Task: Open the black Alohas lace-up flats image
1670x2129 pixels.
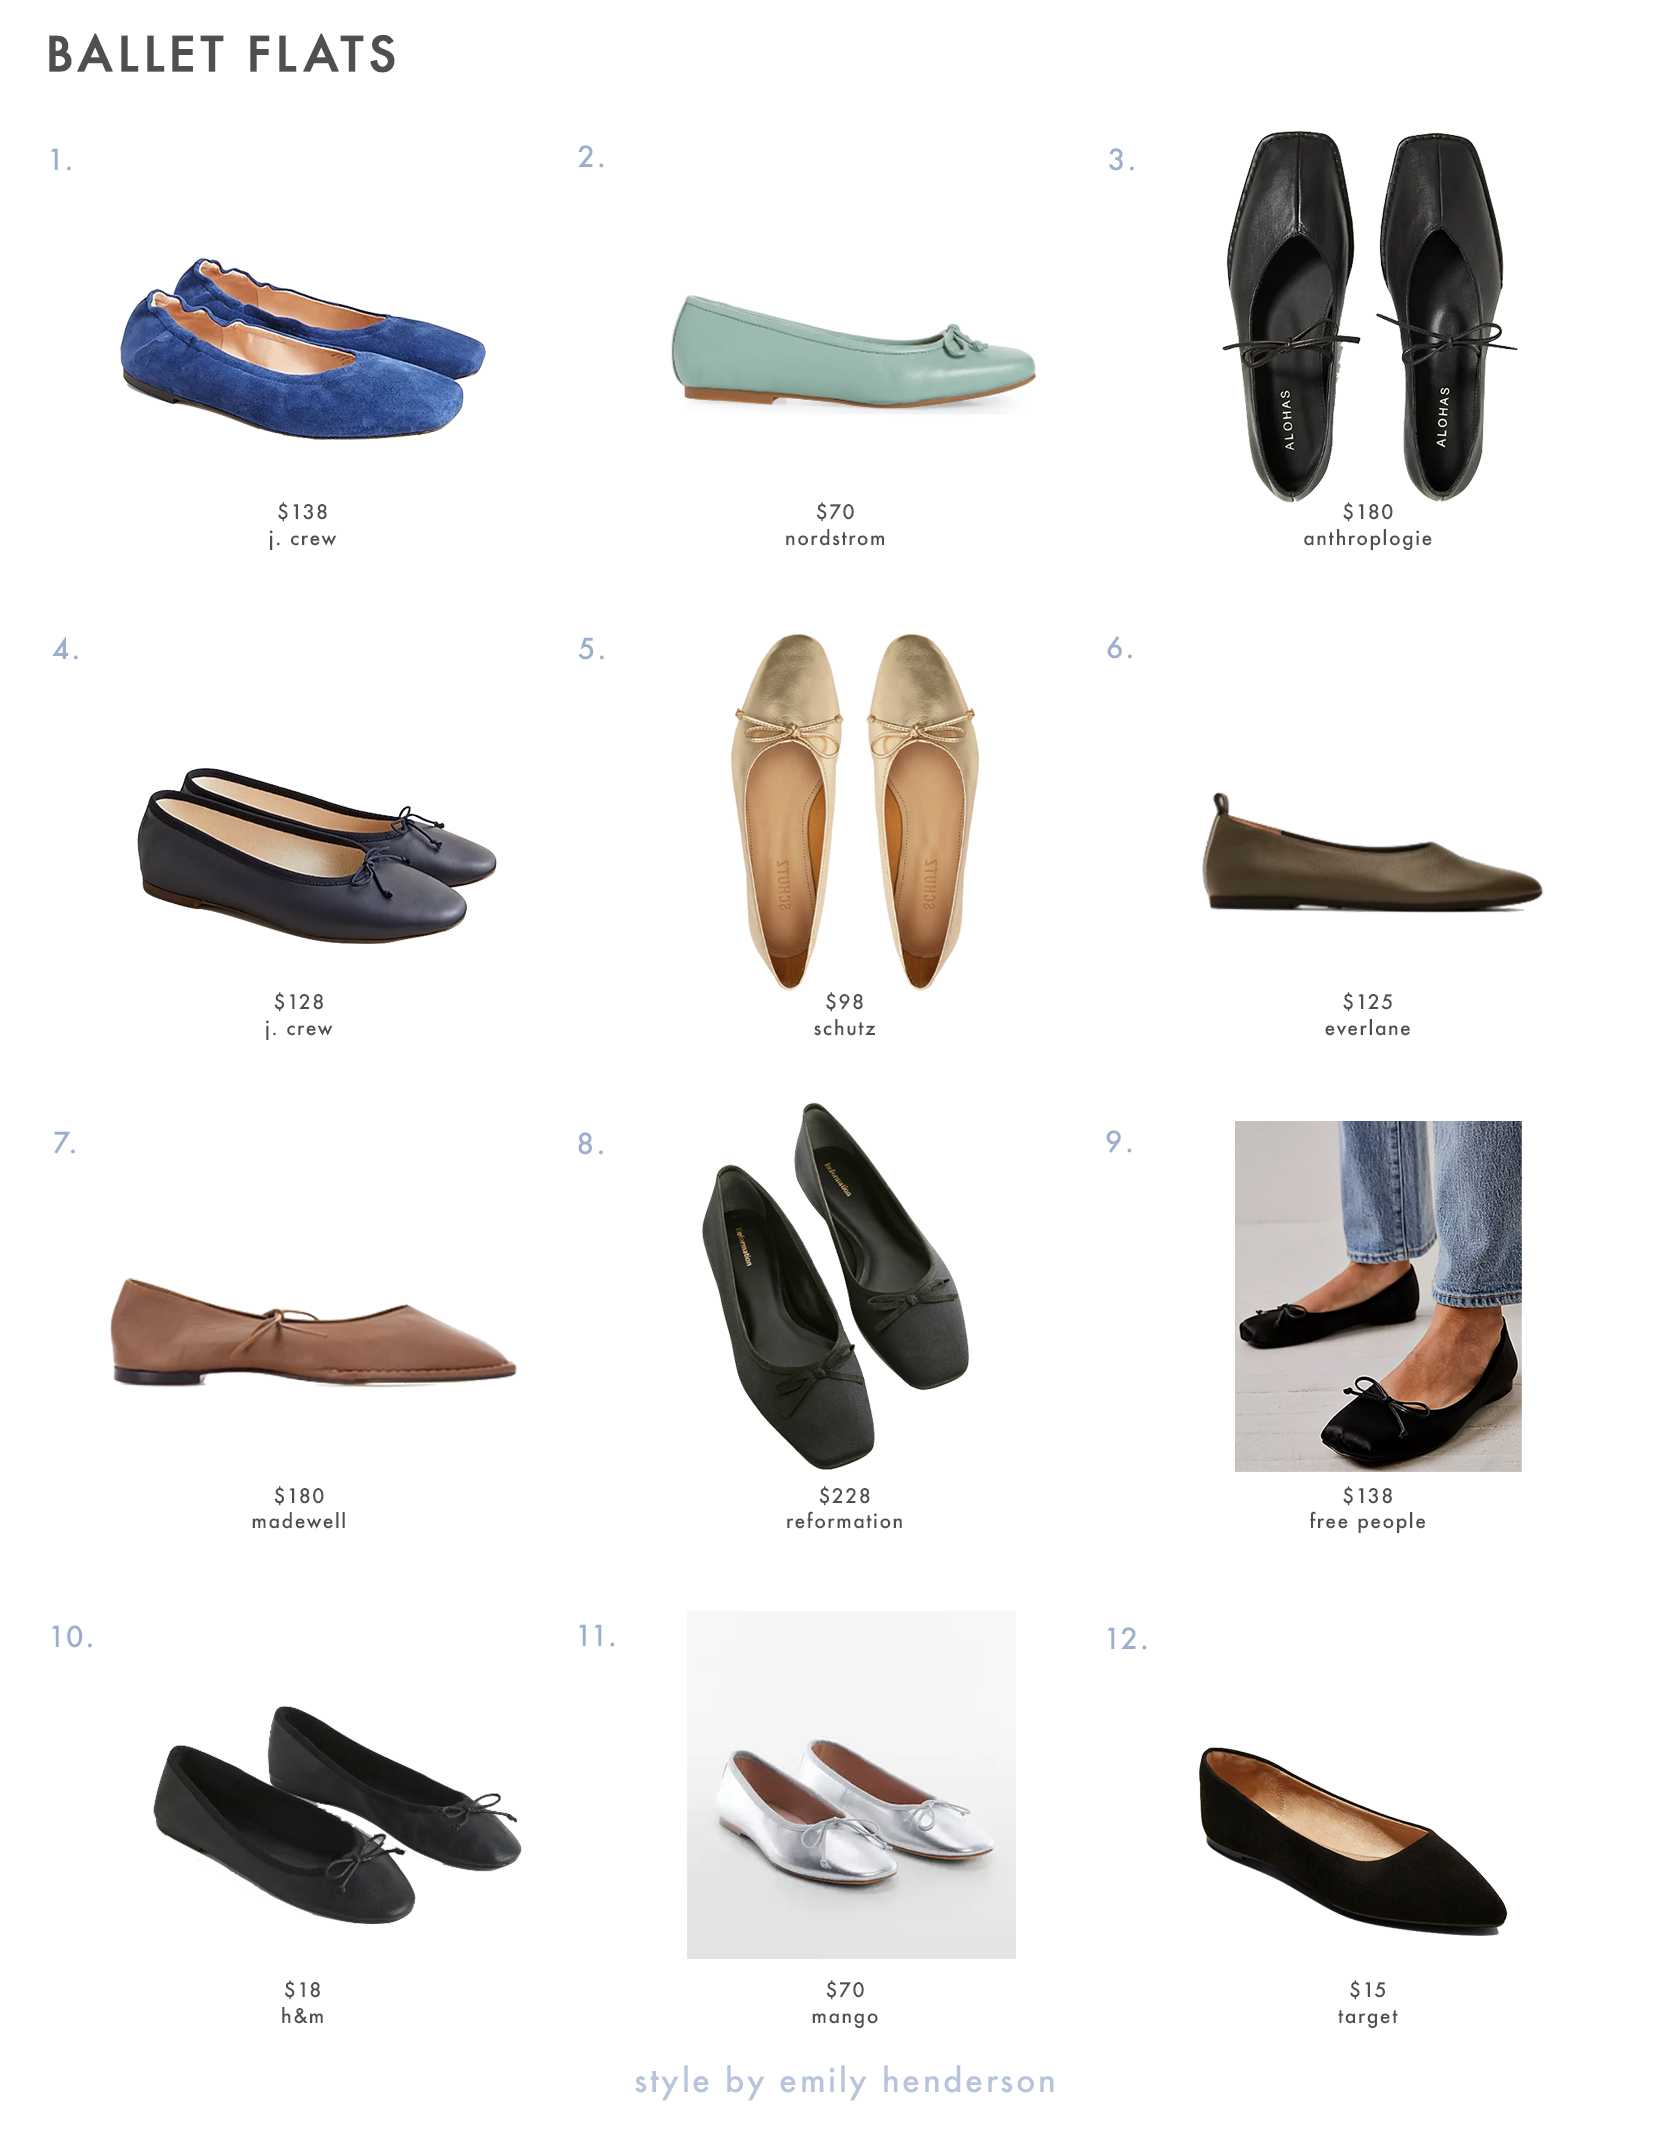Action: click(x=1368, y=315)
